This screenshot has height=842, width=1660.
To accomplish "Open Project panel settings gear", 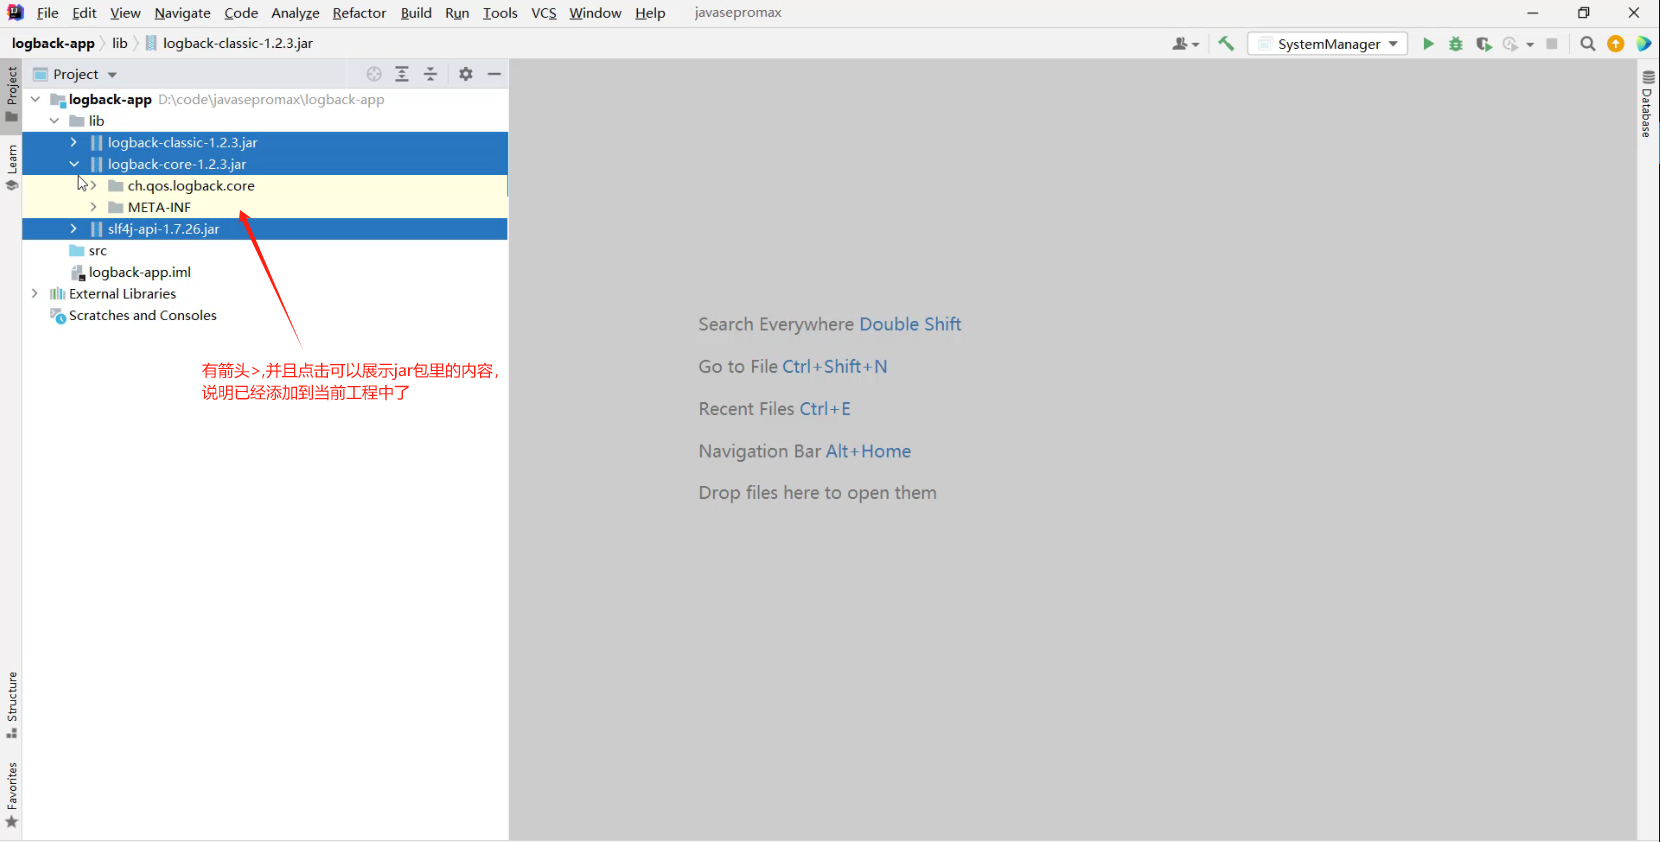I will pos(466,74).
